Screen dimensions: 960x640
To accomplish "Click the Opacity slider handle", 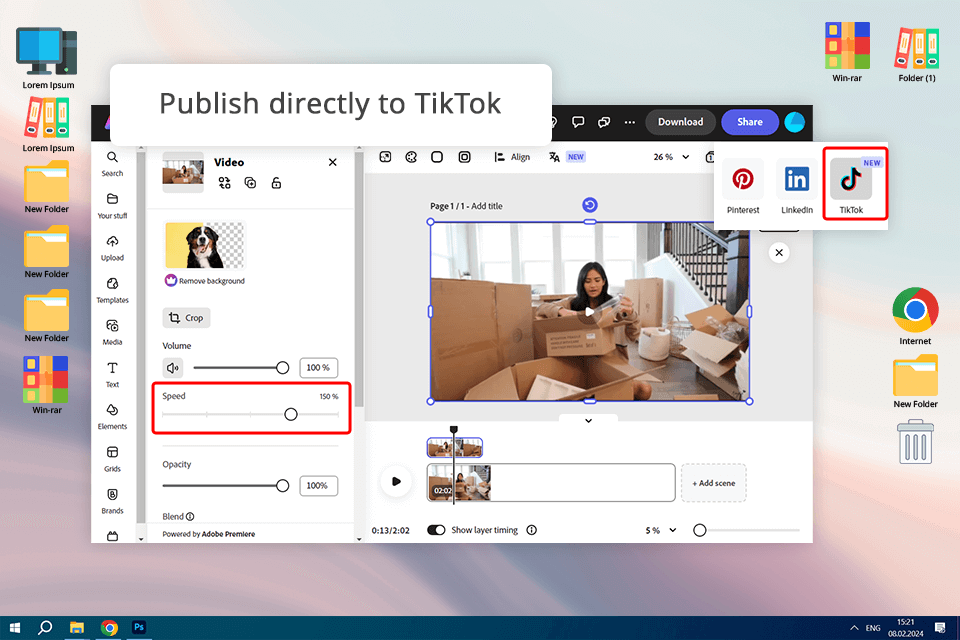I will (x=282, y=486).
